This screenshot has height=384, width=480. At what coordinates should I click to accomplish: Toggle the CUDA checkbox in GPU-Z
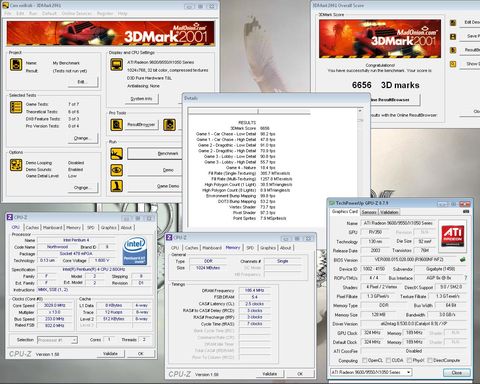click(x=388, y=360)
